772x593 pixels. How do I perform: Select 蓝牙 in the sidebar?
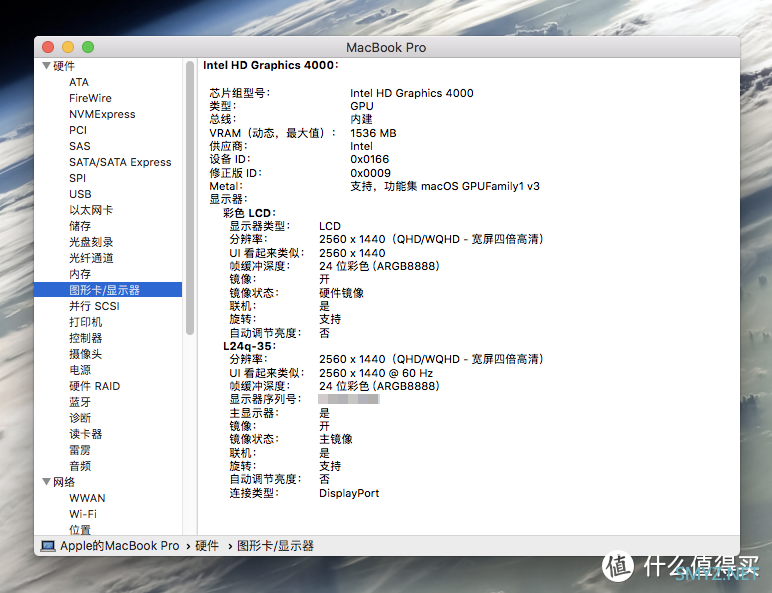(x=80, y=402)
